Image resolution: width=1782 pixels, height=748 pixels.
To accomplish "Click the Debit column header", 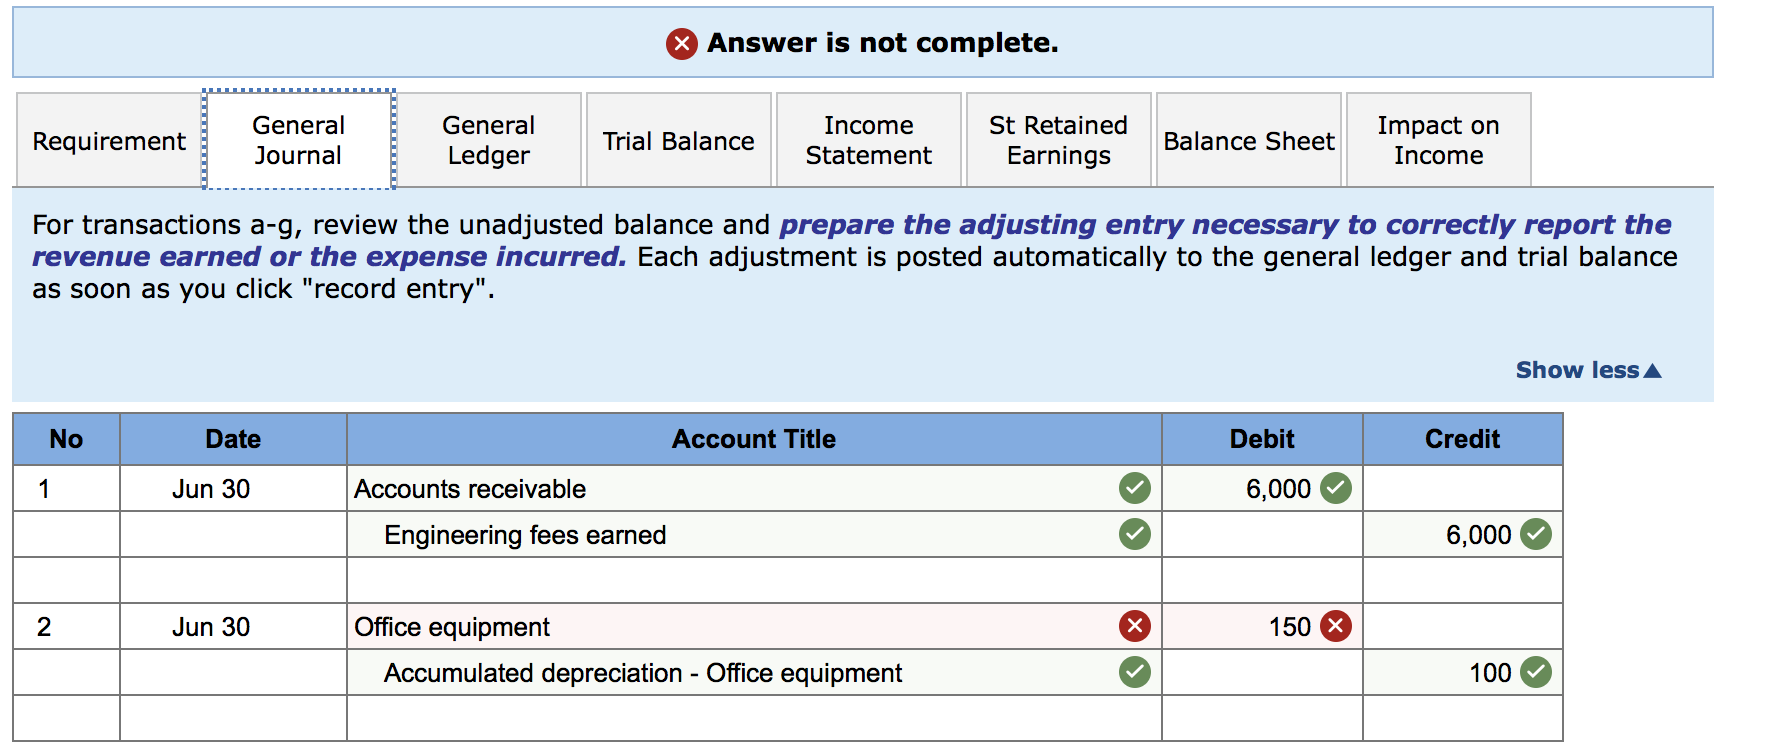I will point(1262,439).
